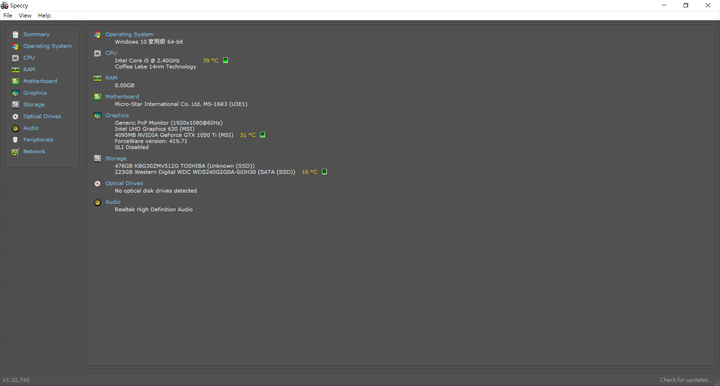Click the Peripherals mouse icon in sidebar
The height and width of the screenshot is (386, 720).
point(15,140)
